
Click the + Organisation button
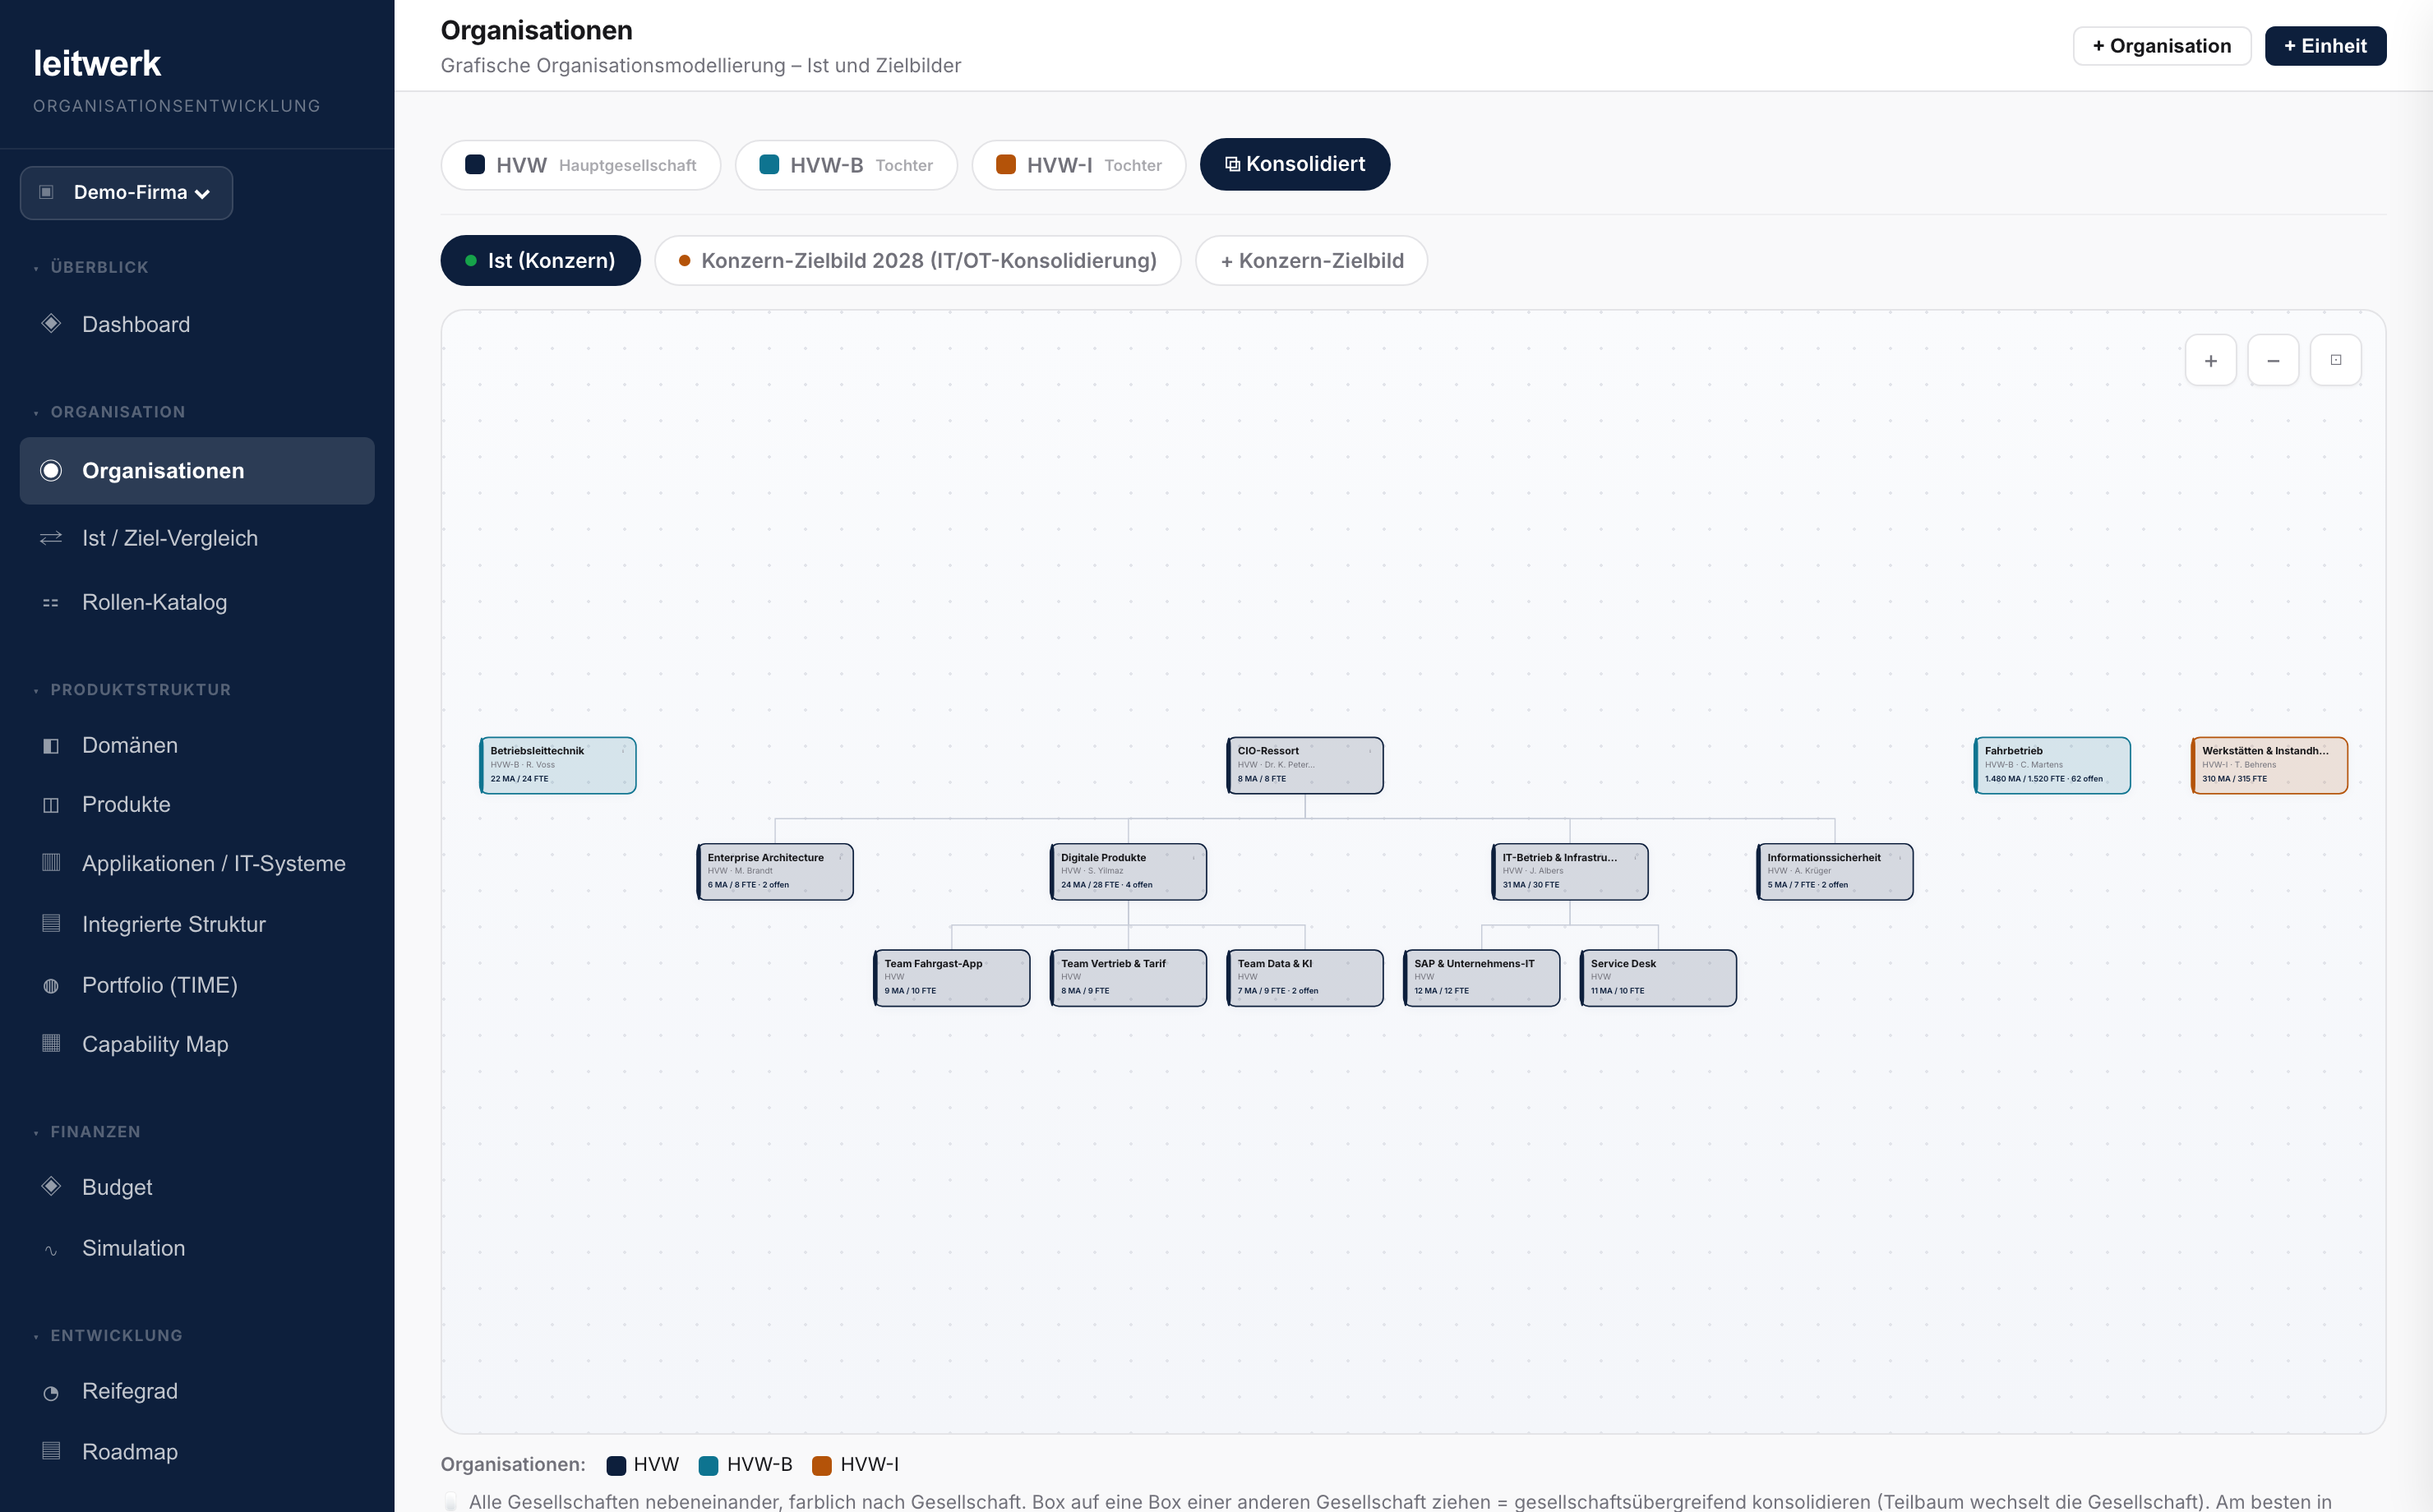click(x=2161, y=46)
